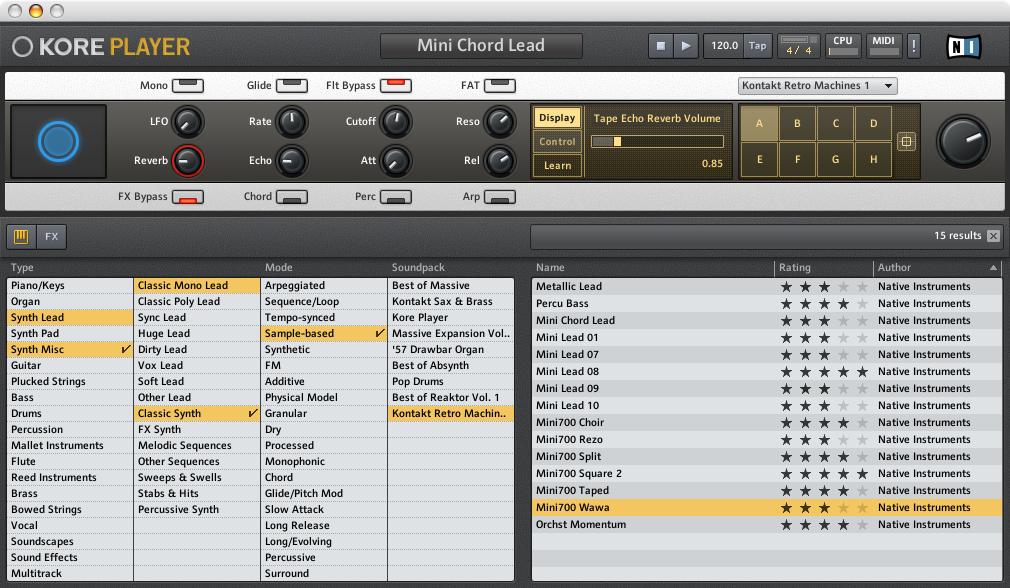The image size is (1010, 588).
Task: Start playback with the Play button
Action: [x=685, y=46]
